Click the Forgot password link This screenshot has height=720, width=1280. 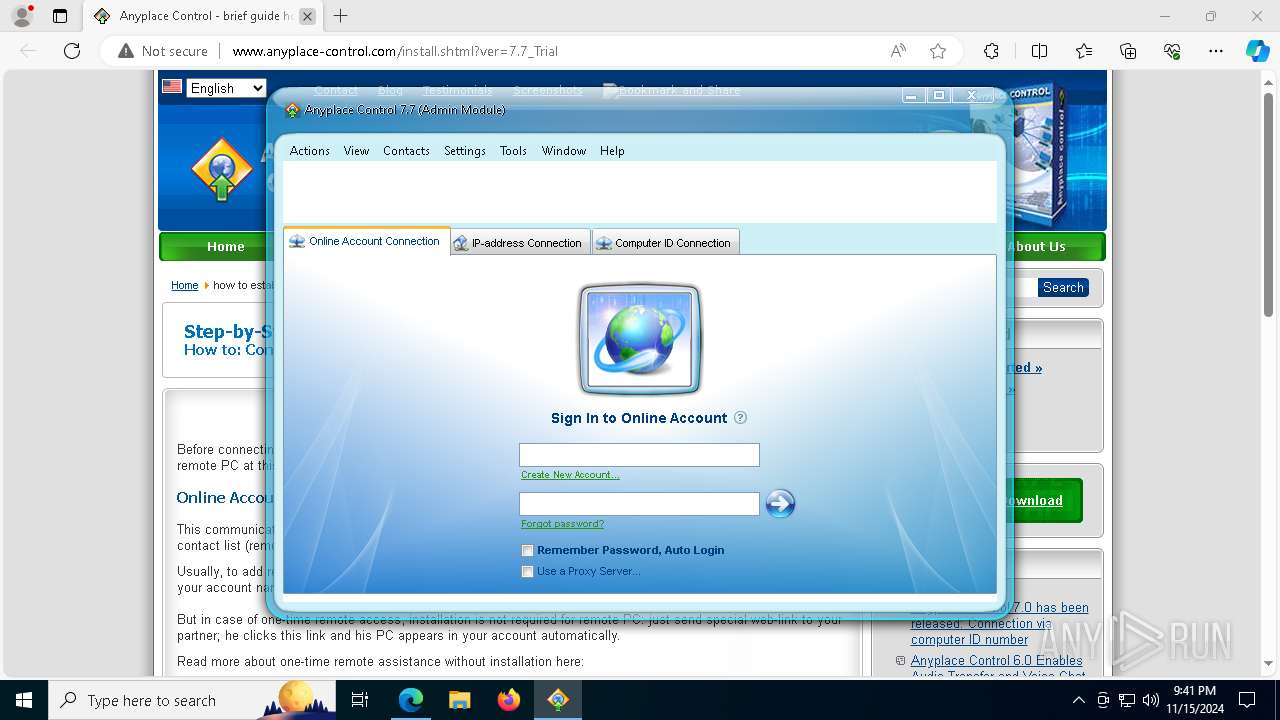[562, 524]
